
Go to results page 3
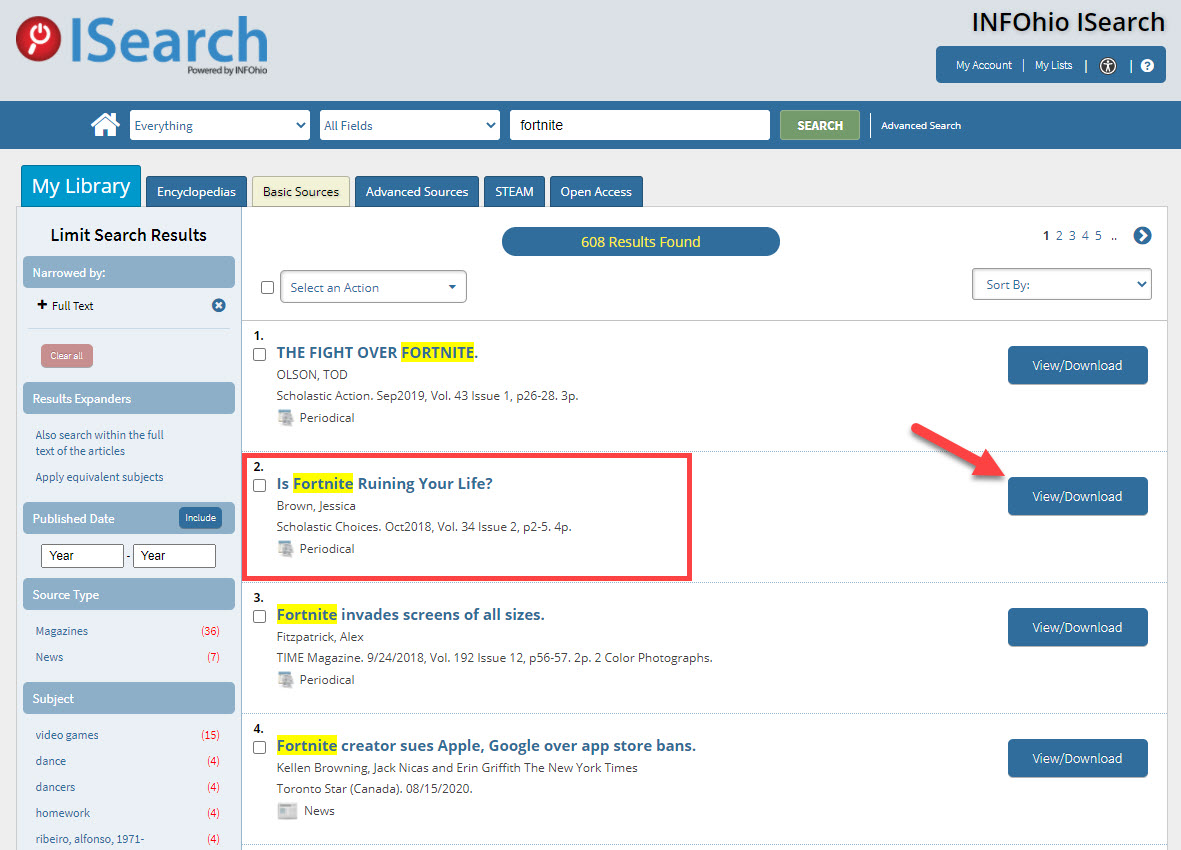point(1072,236)
